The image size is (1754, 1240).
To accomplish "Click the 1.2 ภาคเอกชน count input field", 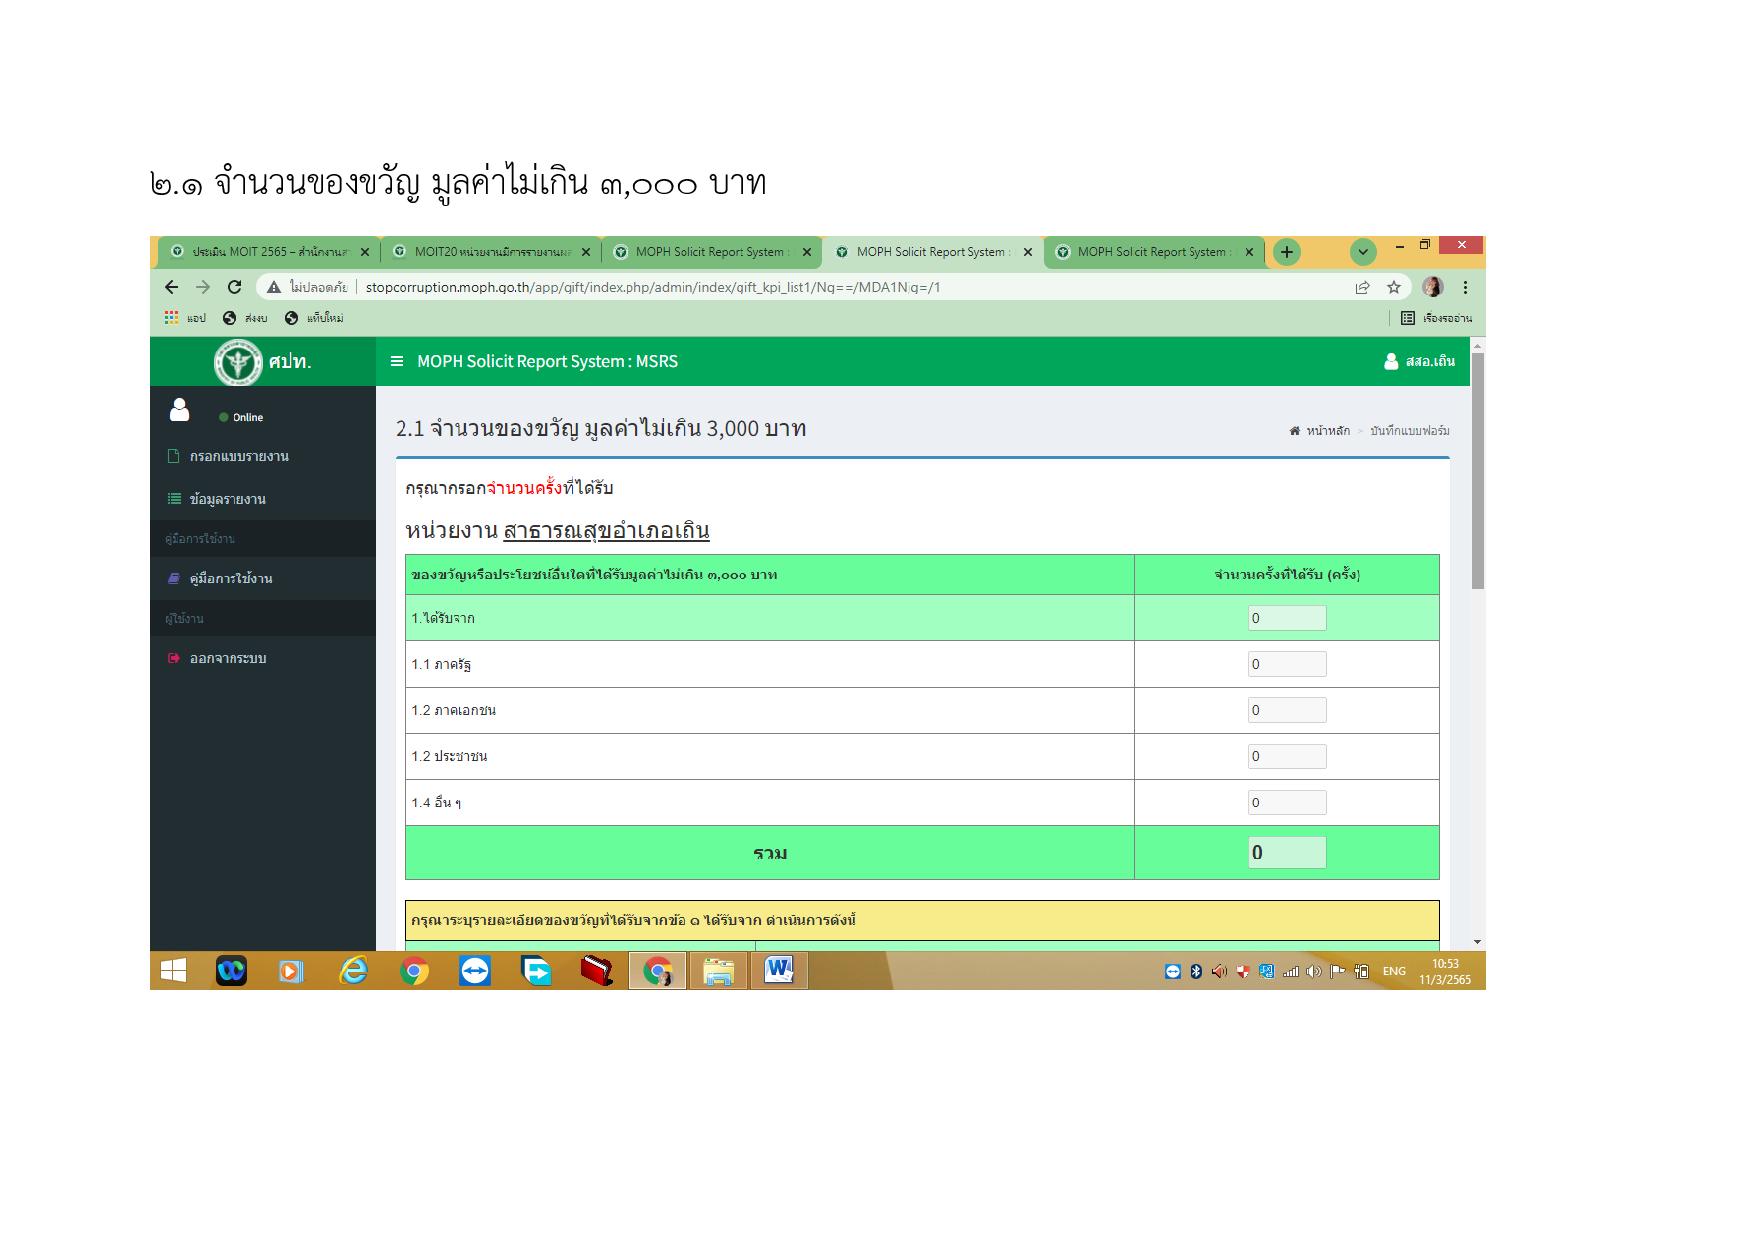I will (1286, 710).
